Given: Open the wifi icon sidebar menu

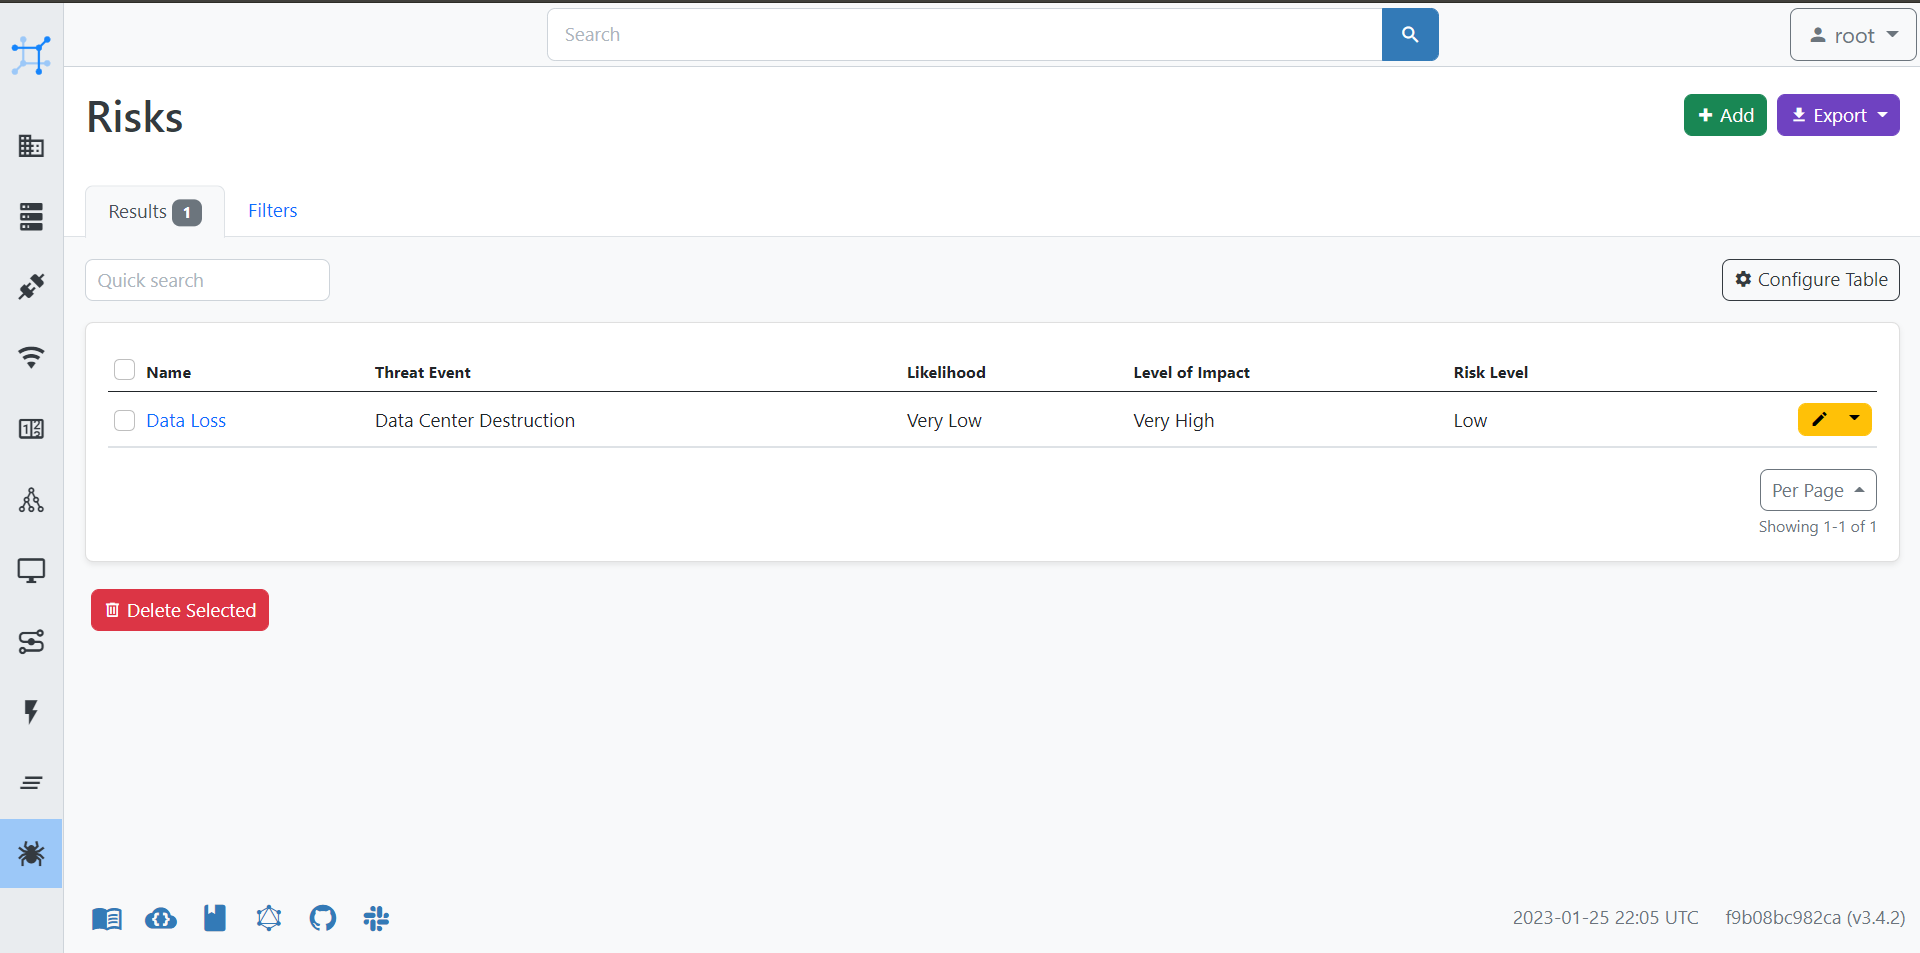Looking at the screenshot, I should pos(31,357).
